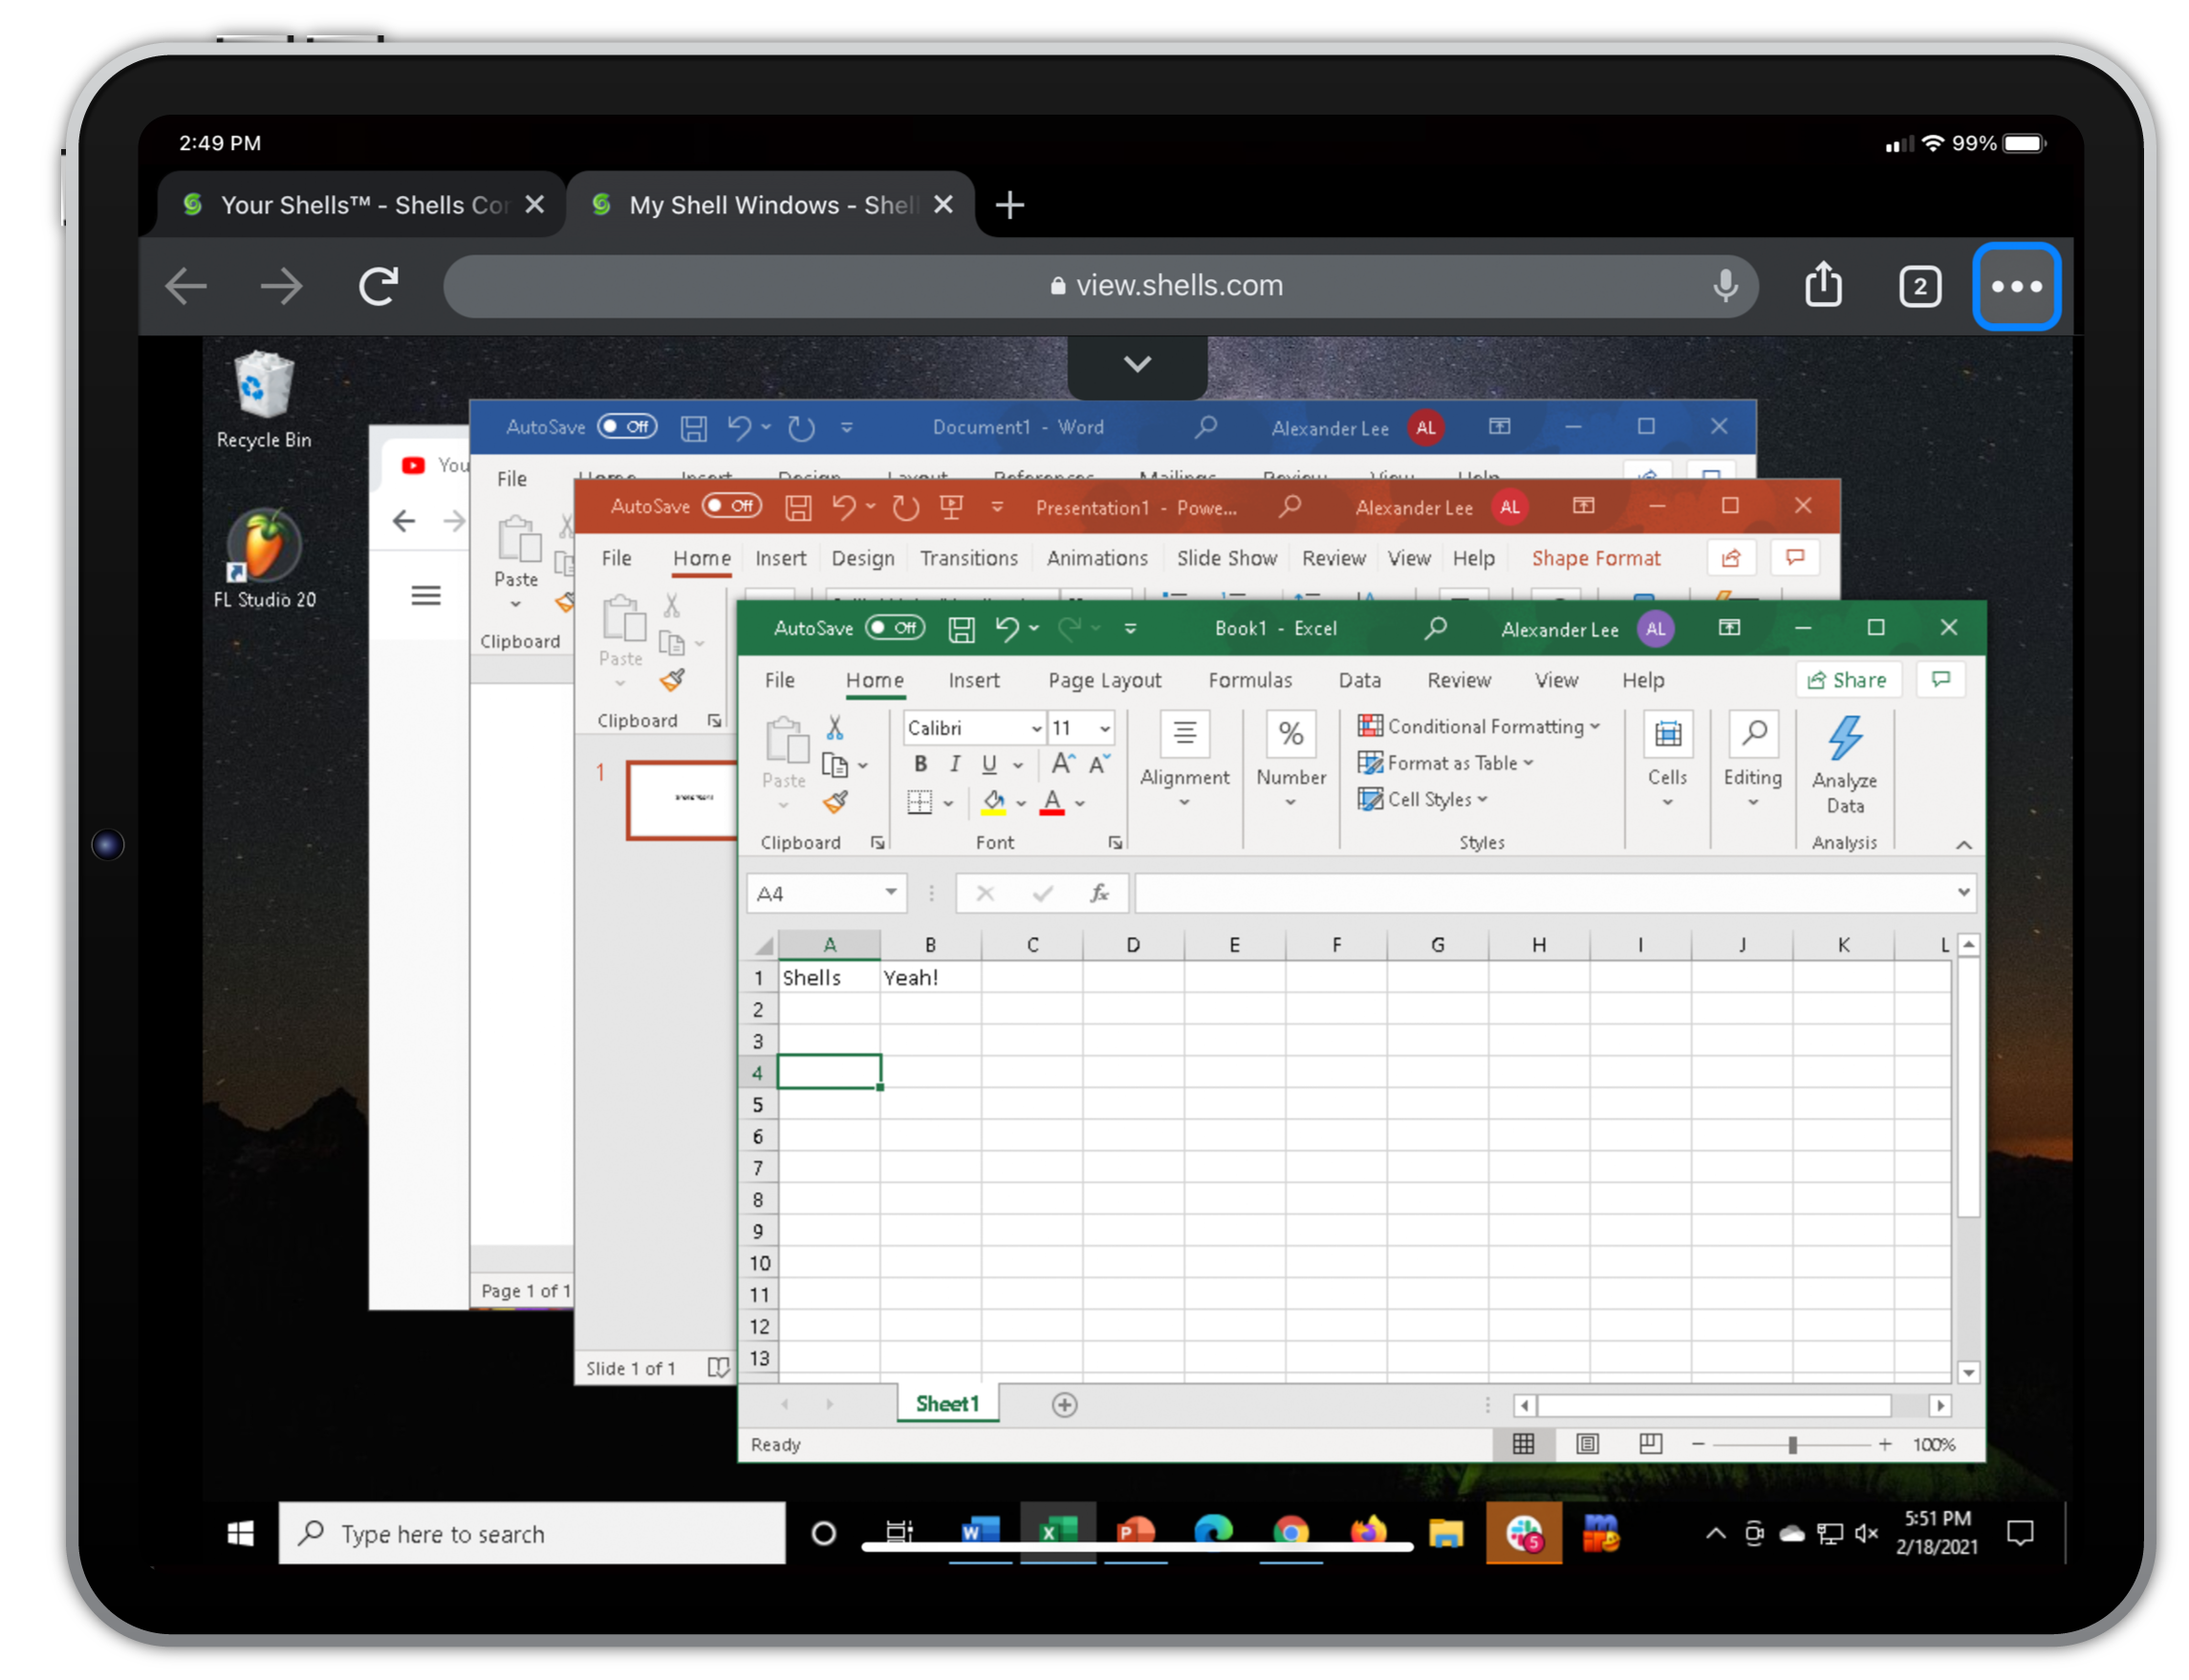The width and height of the screenshot is (2189, 1680).
Task: Click the zoom slider handle in Excel
Action: (1792, 1445)
